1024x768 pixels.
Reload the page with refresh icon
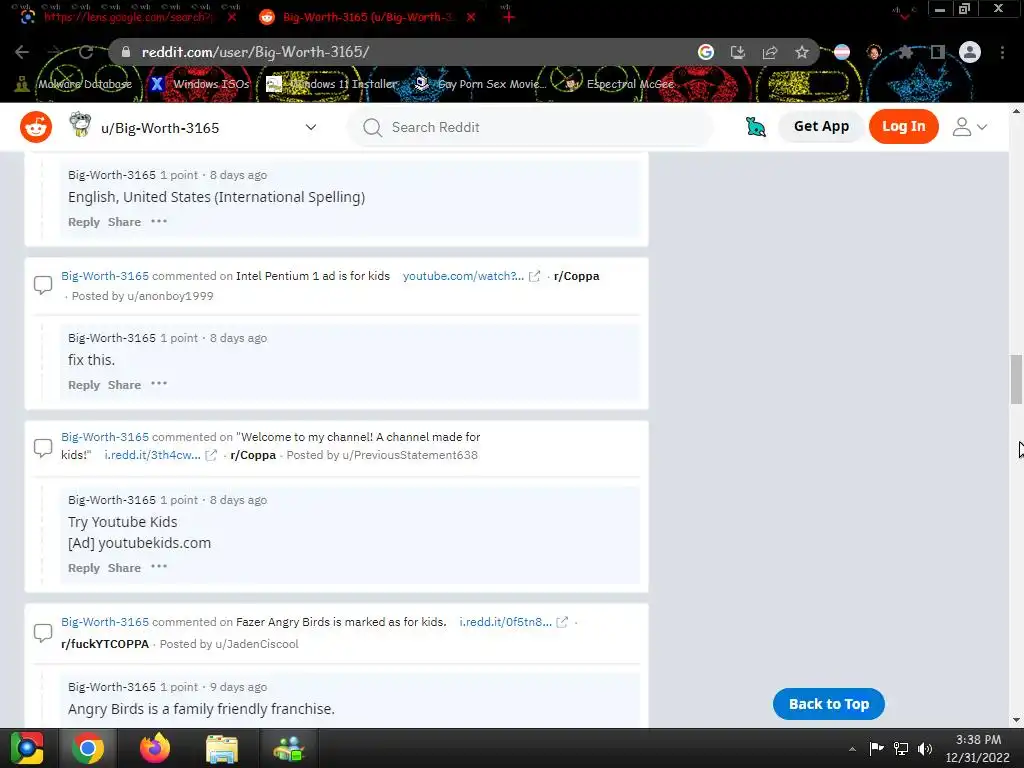pyautogui.click(x=86, y=52)
